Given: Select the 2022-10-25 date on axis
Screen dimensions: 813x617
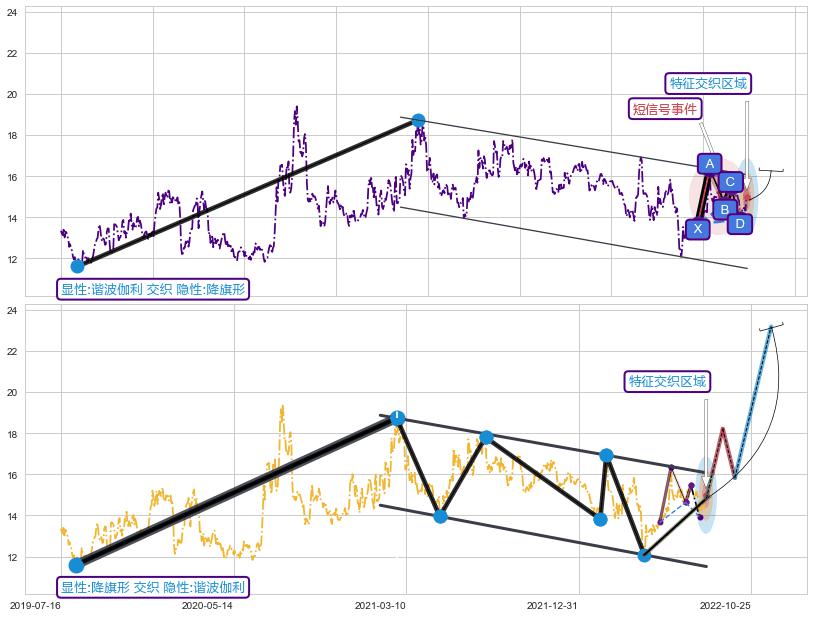Looking at the screenshot, I should 724,606.
